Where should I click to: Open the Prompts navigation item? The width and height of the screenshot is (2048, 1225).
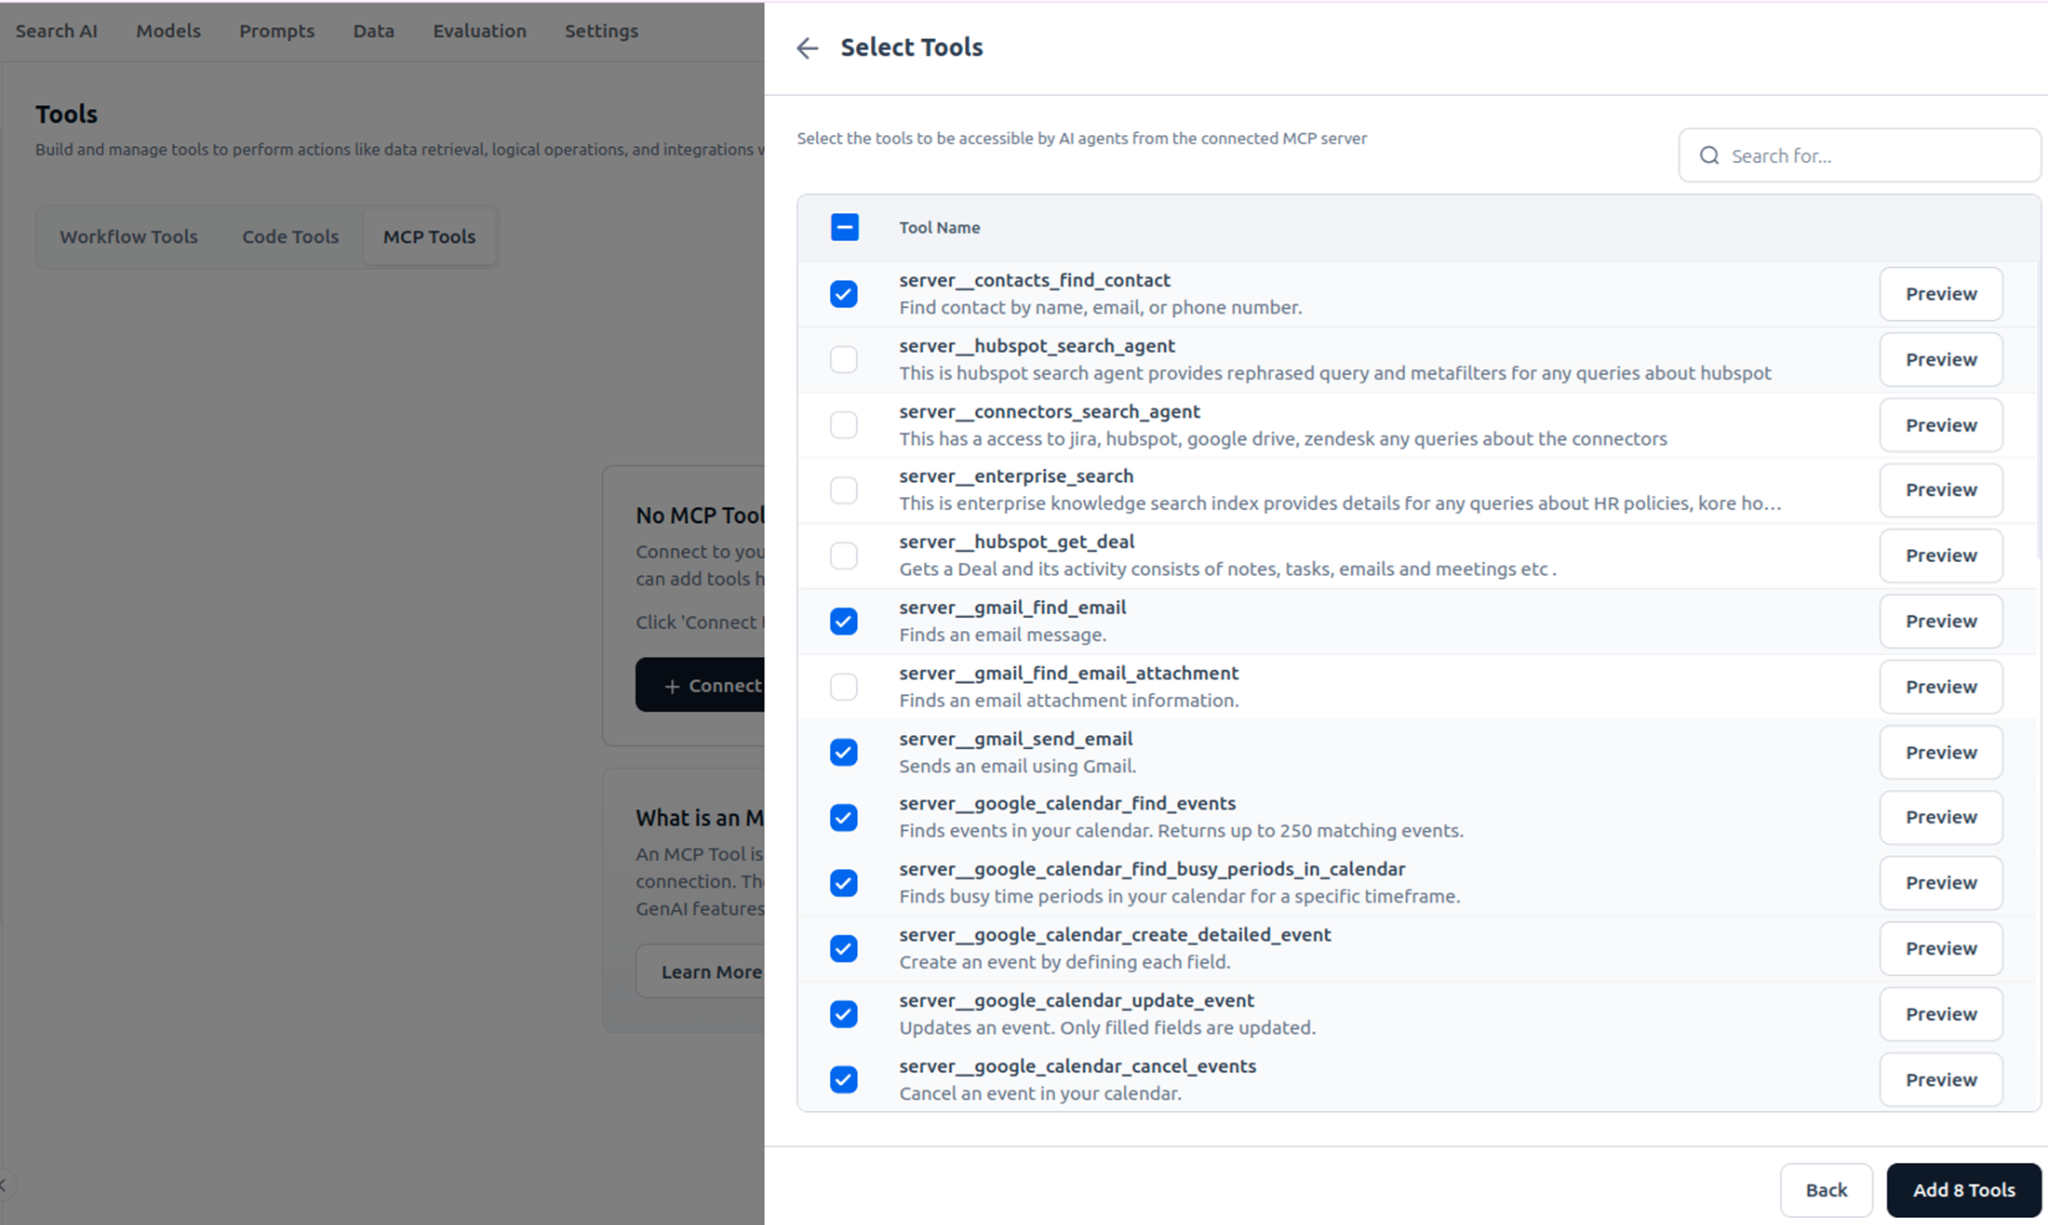coord(276,31)
